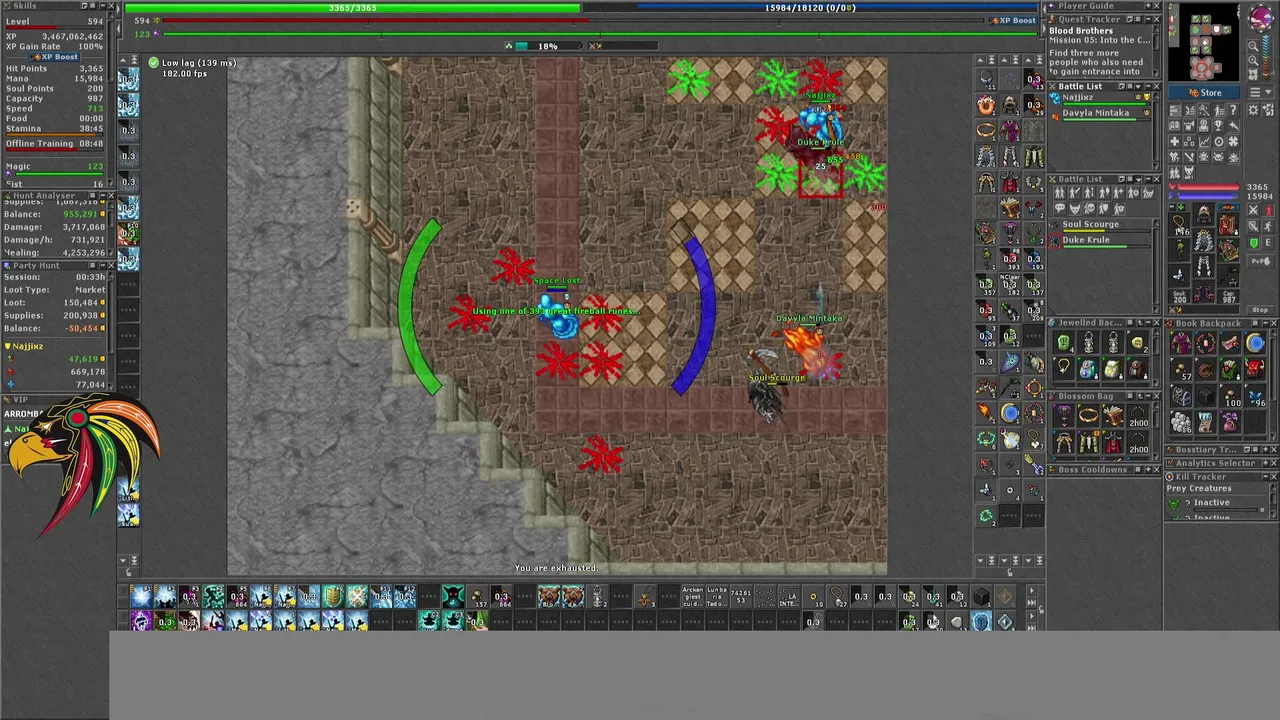Select the boots equipment slot

(x=1205, y=292)
